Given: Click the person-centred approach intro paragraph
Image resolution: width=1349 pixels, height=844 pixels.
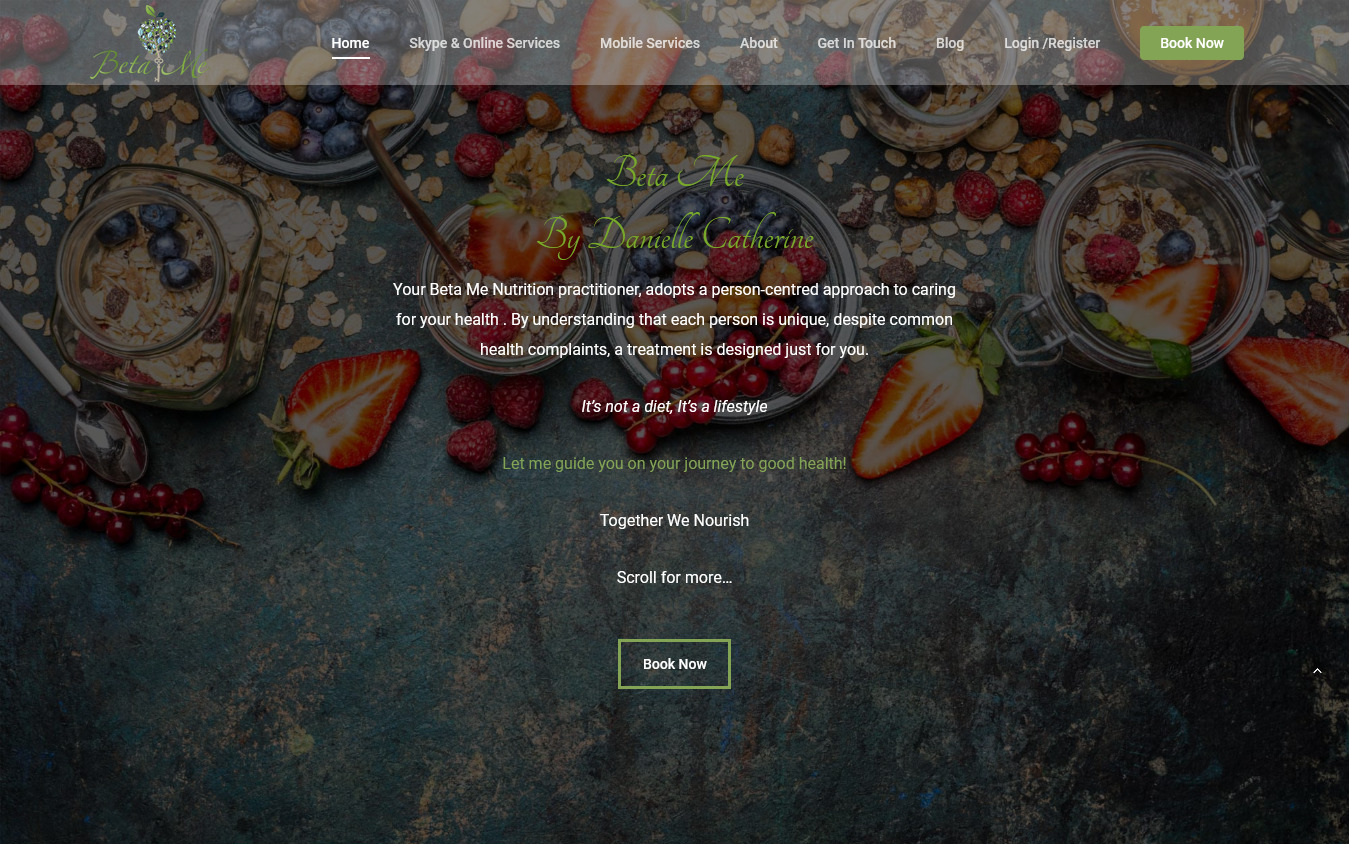Looking at the screenshot, I should (x=674, y=319).
